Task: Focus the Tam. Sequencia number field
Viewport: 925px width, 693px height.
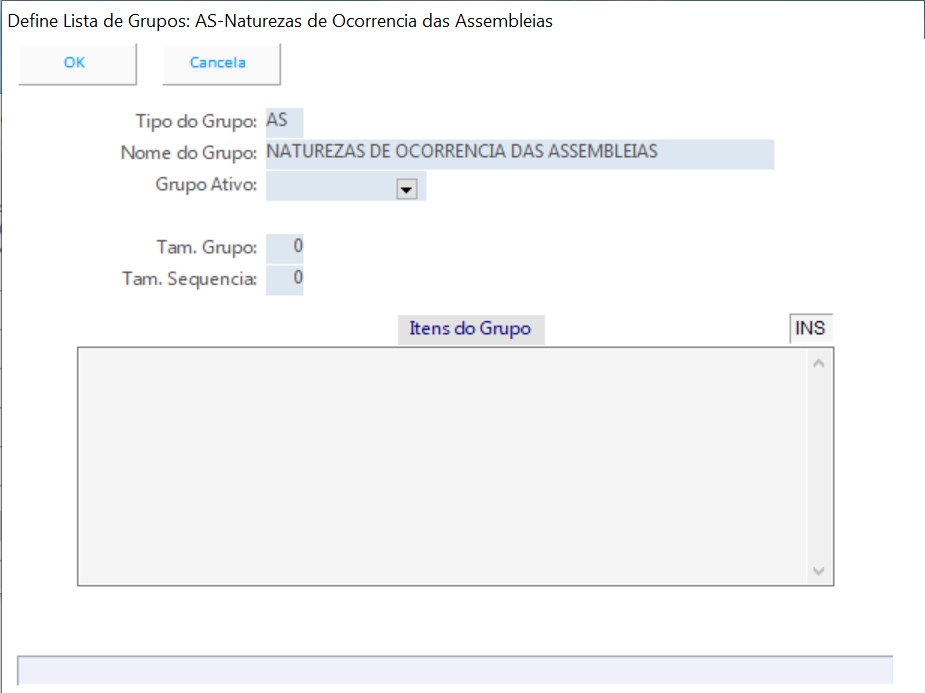Action: [285, 279]
